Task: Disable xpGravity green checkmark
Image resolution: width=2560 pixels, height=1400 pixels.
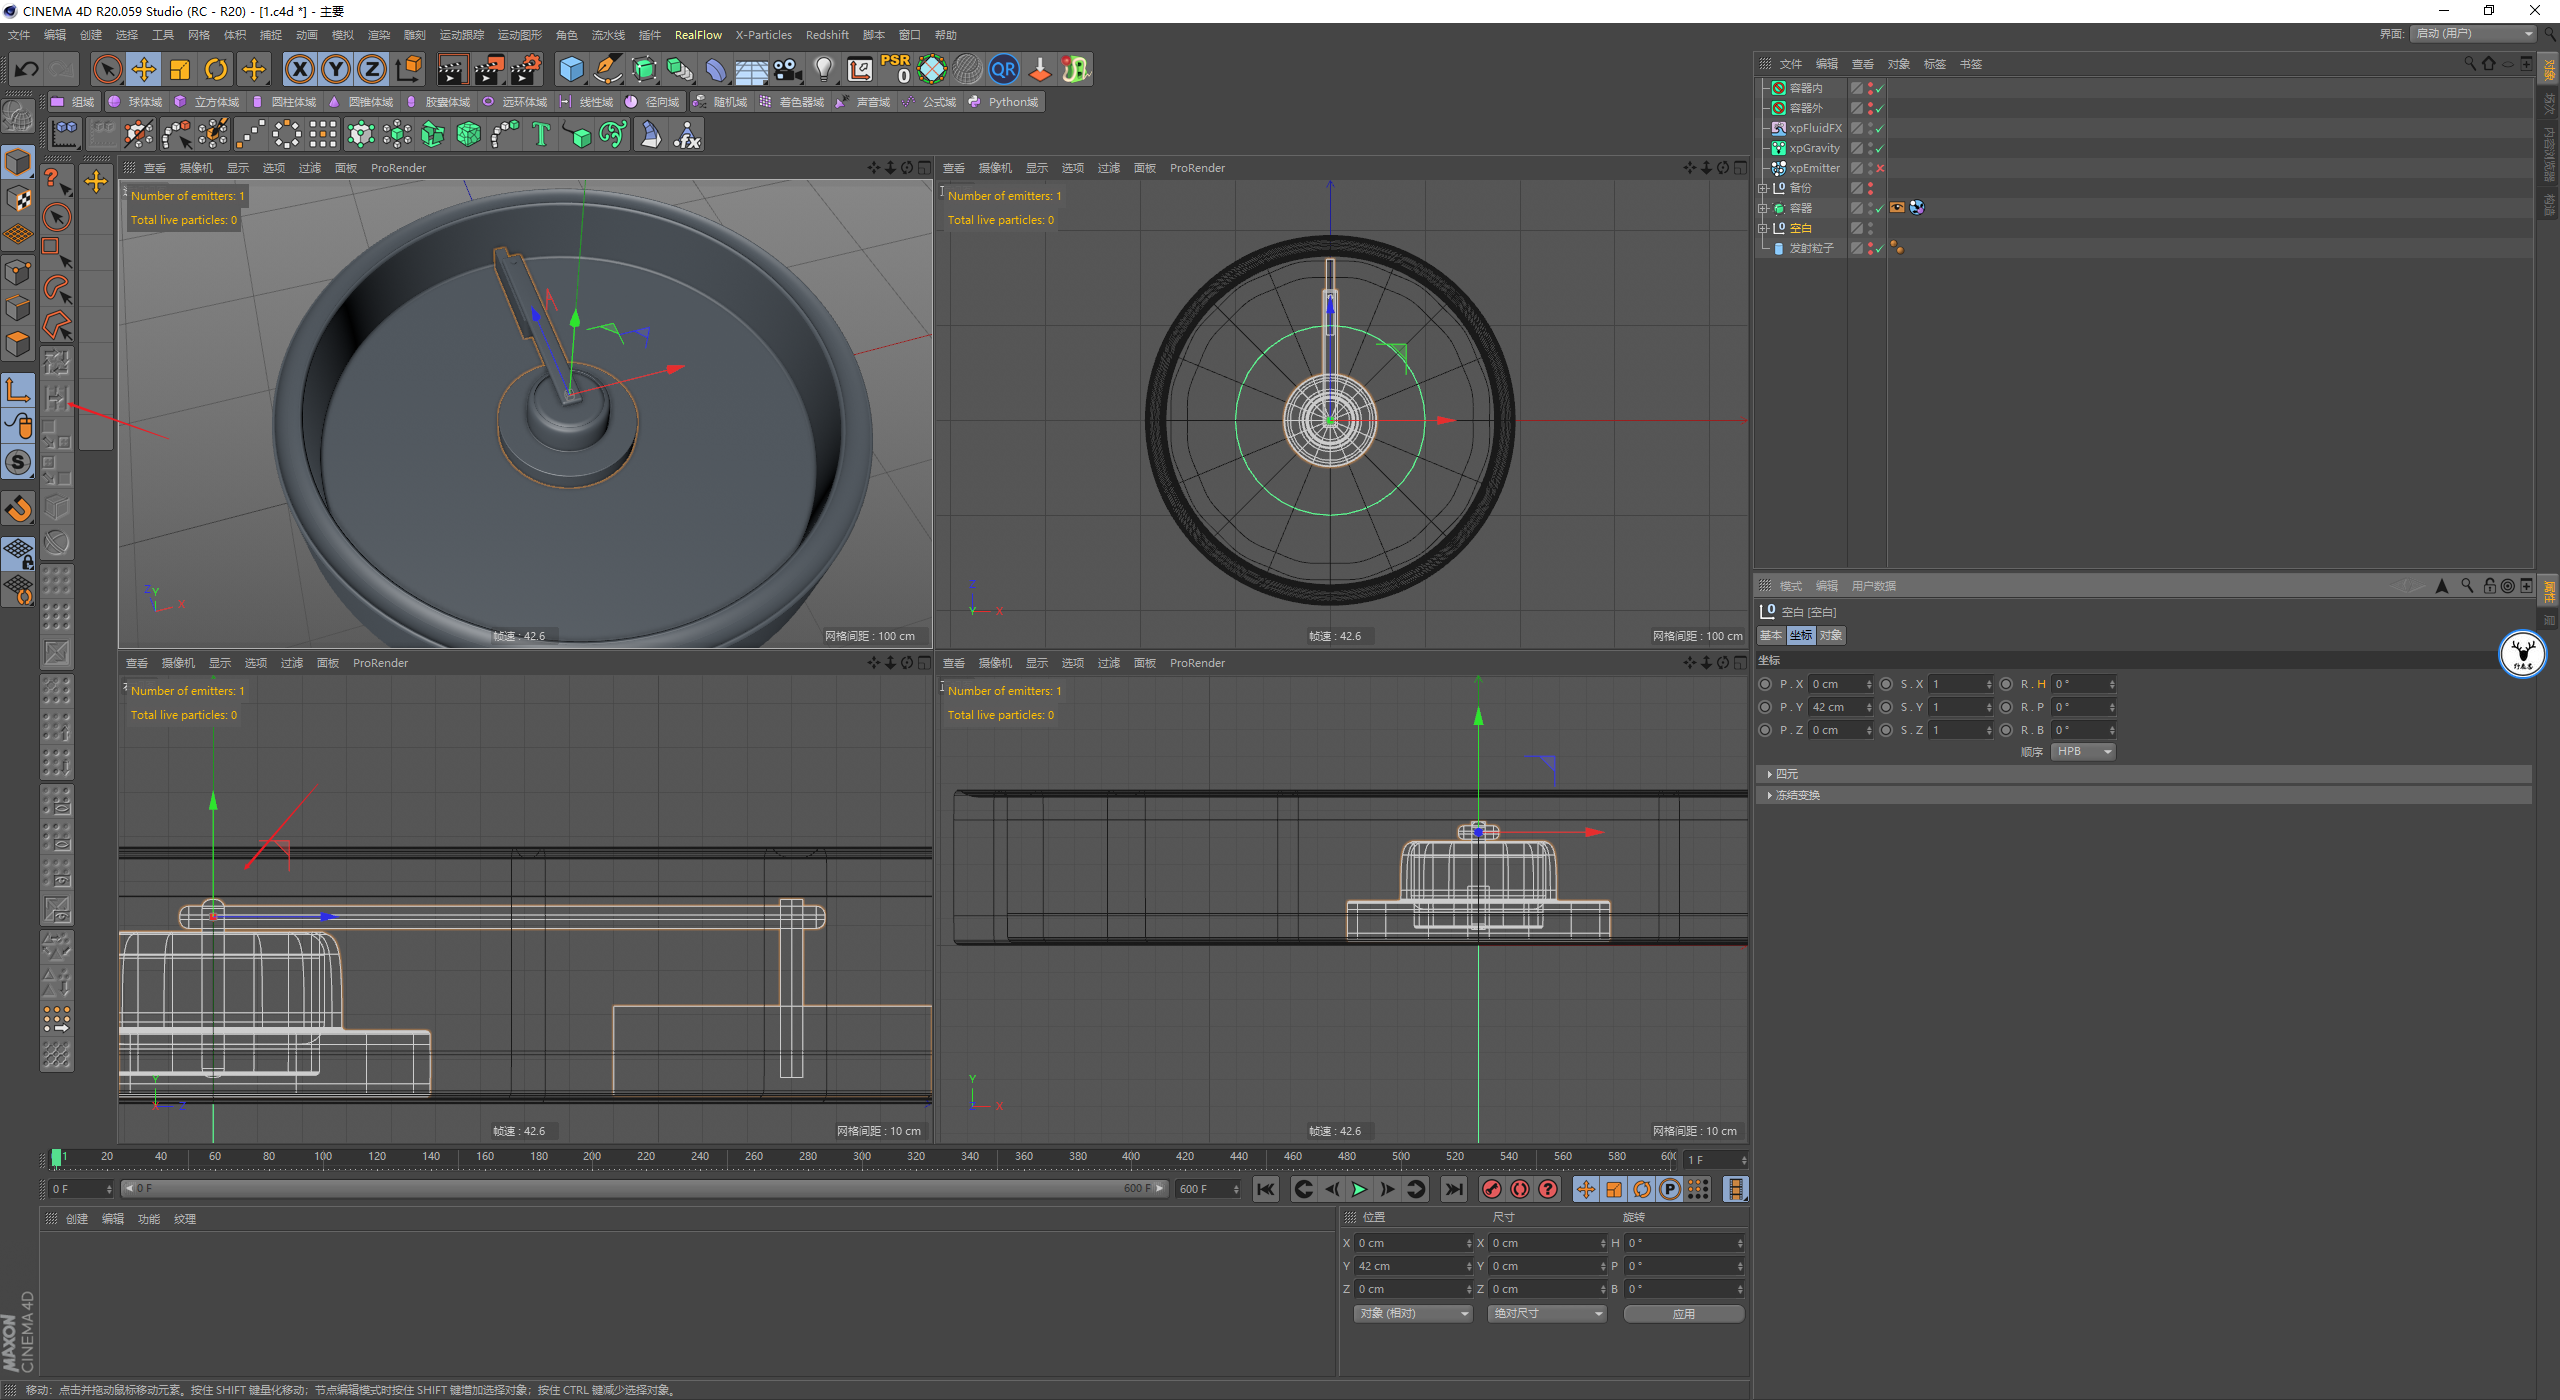Action: 1880,148
